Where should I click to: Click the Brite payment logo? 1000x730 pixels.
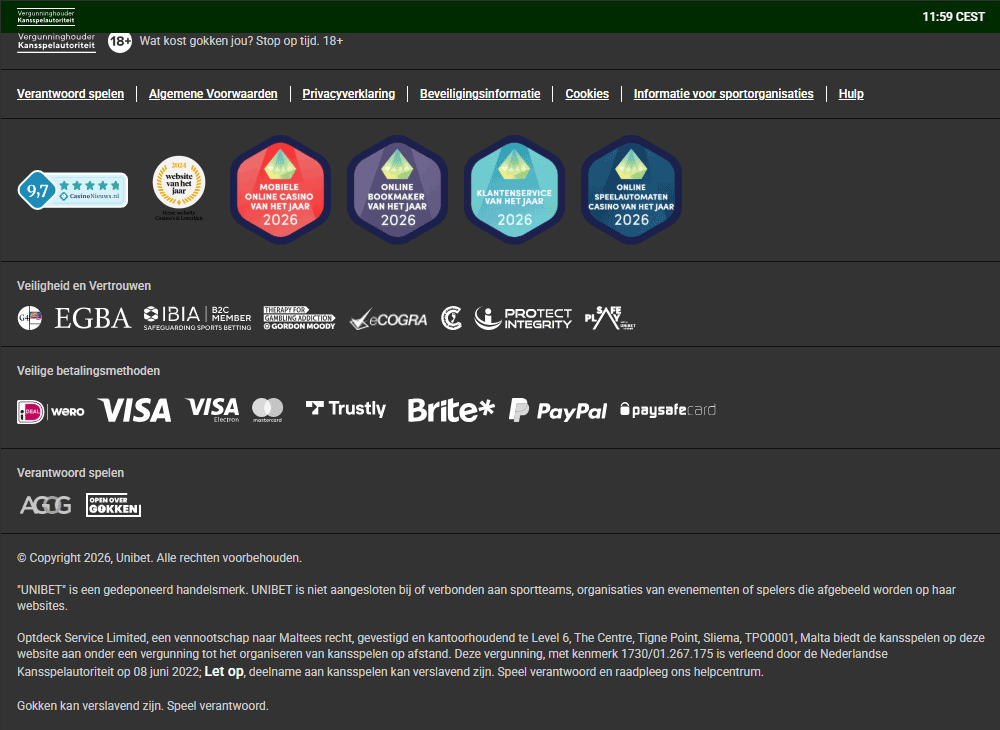[x=451, y=410]
